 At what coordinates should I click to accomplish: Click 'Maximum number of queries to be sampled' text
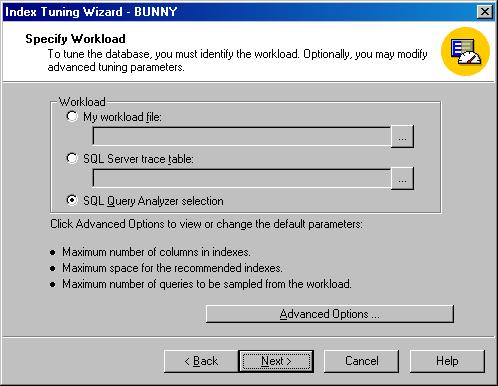[207, 284]
